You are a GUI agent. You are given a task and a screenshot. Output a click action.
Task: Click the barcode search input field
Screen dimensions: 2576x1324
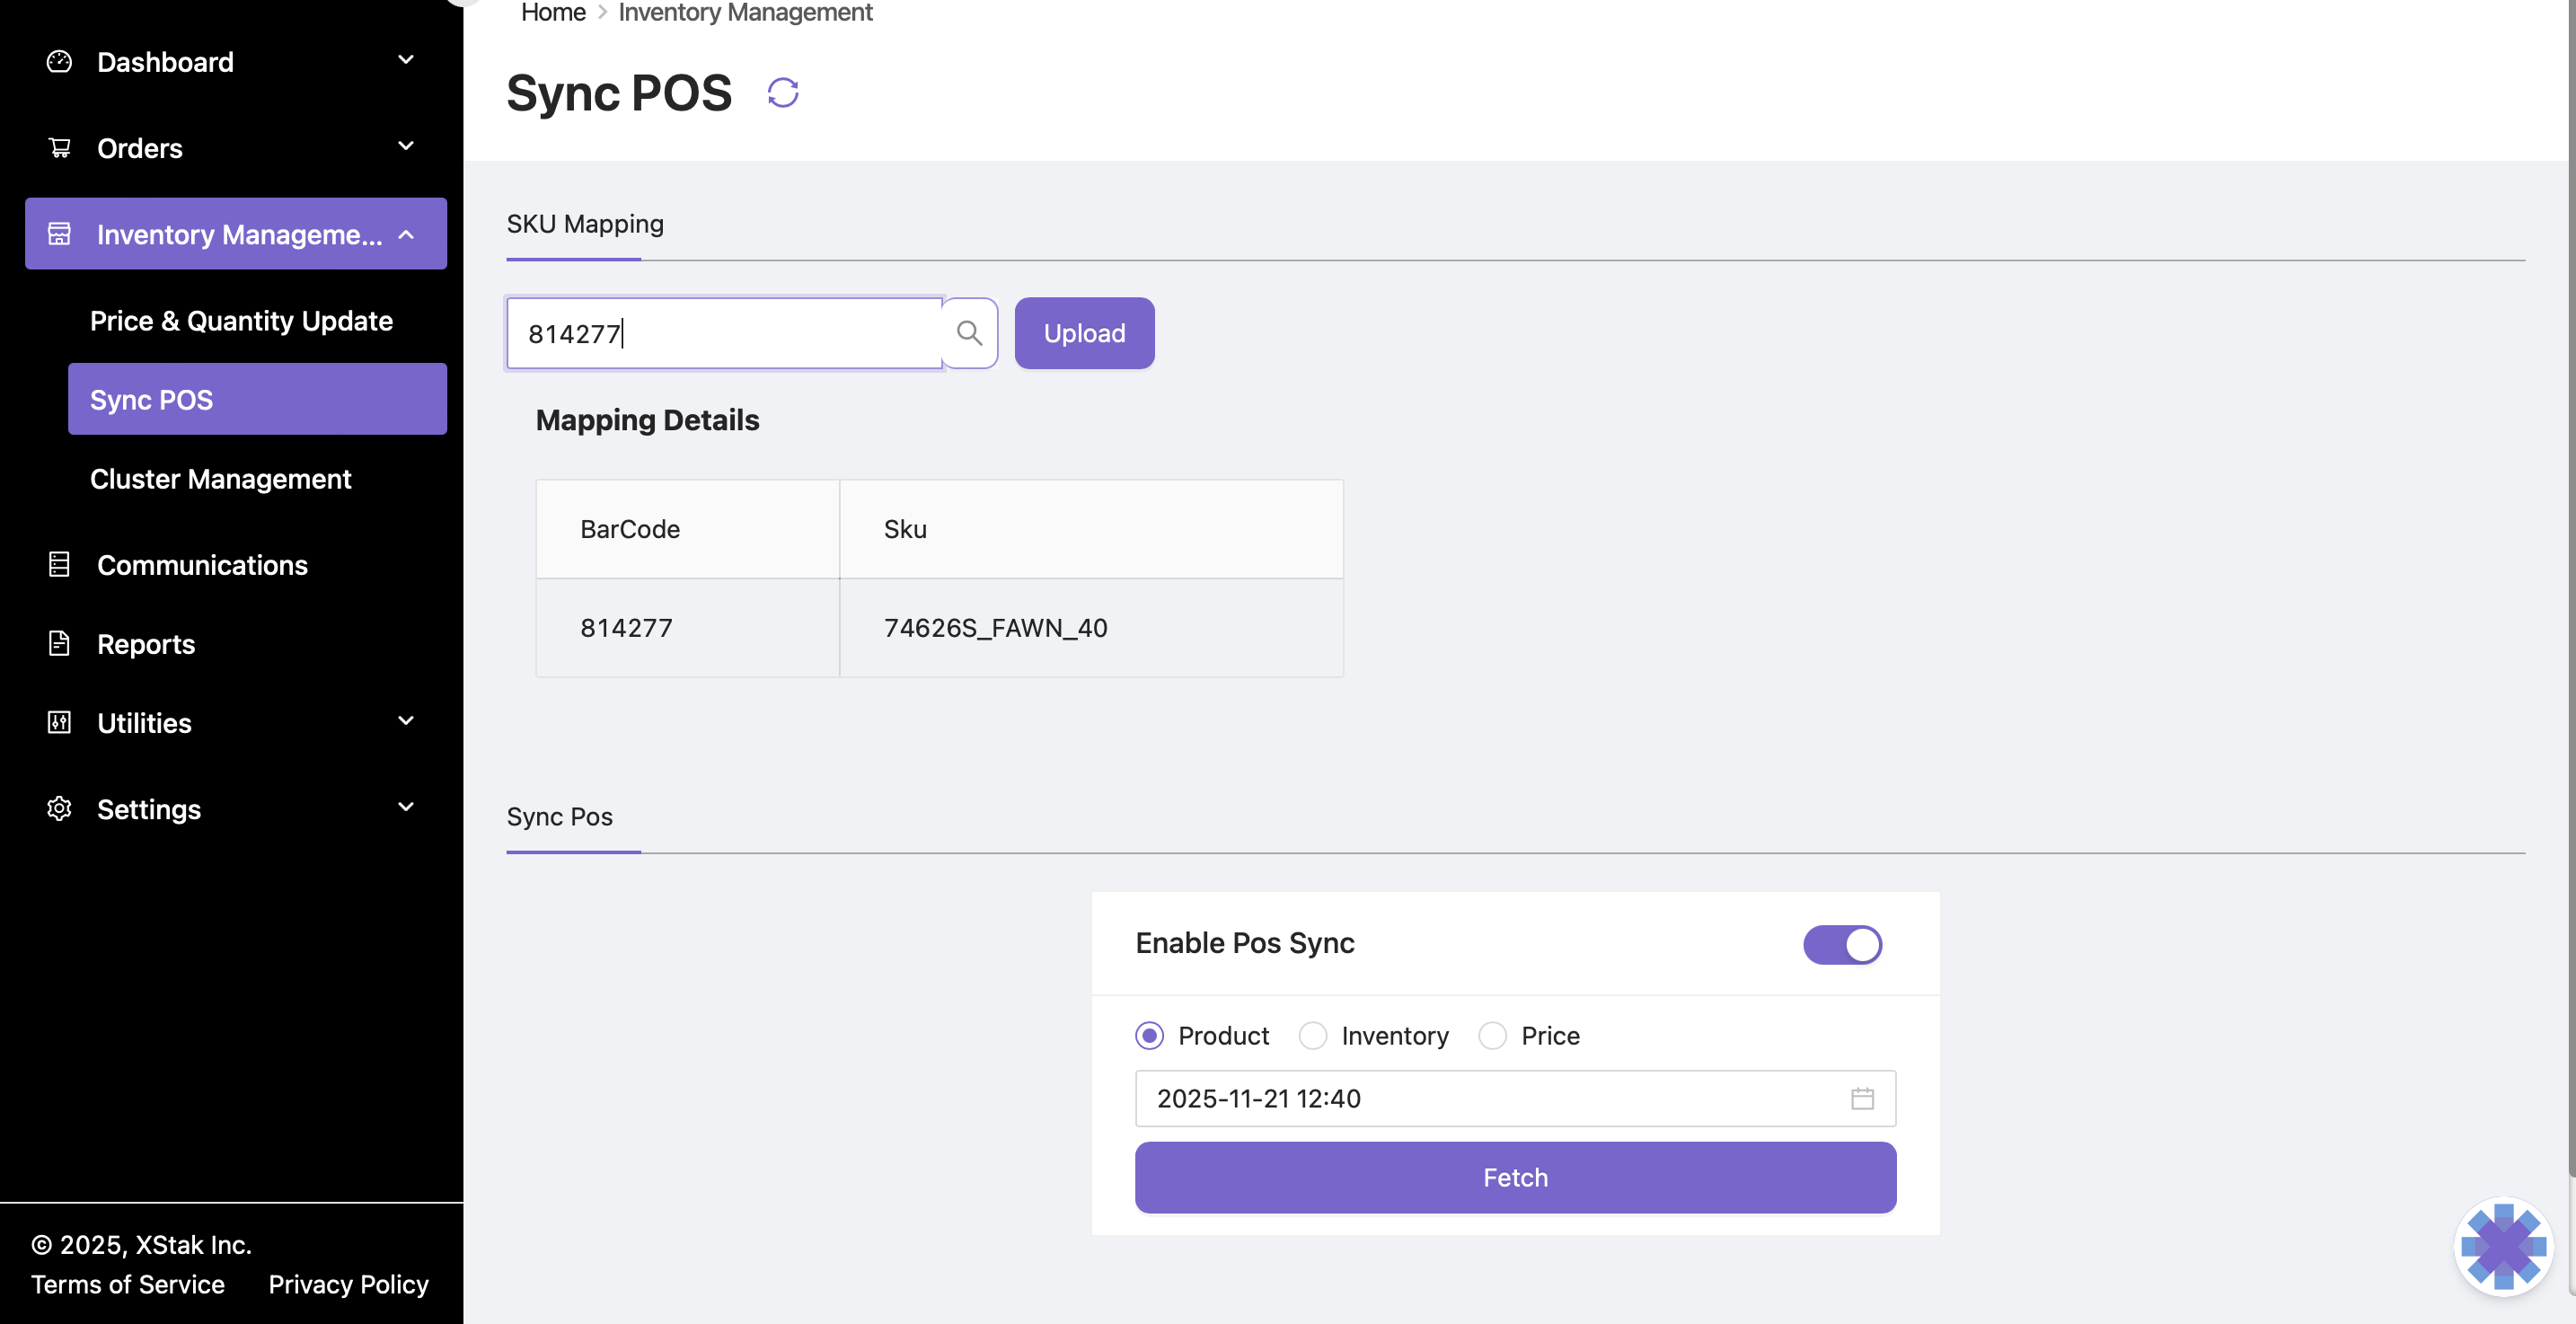(724, 333)
